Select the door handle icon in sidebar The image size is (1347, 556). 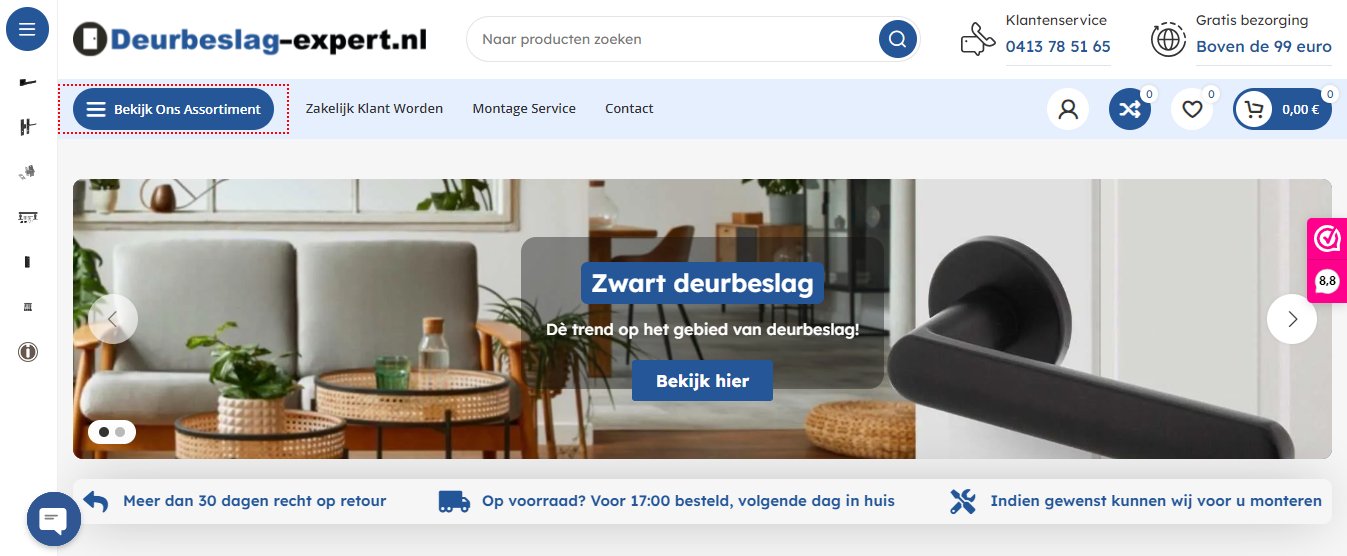(28, 81)
